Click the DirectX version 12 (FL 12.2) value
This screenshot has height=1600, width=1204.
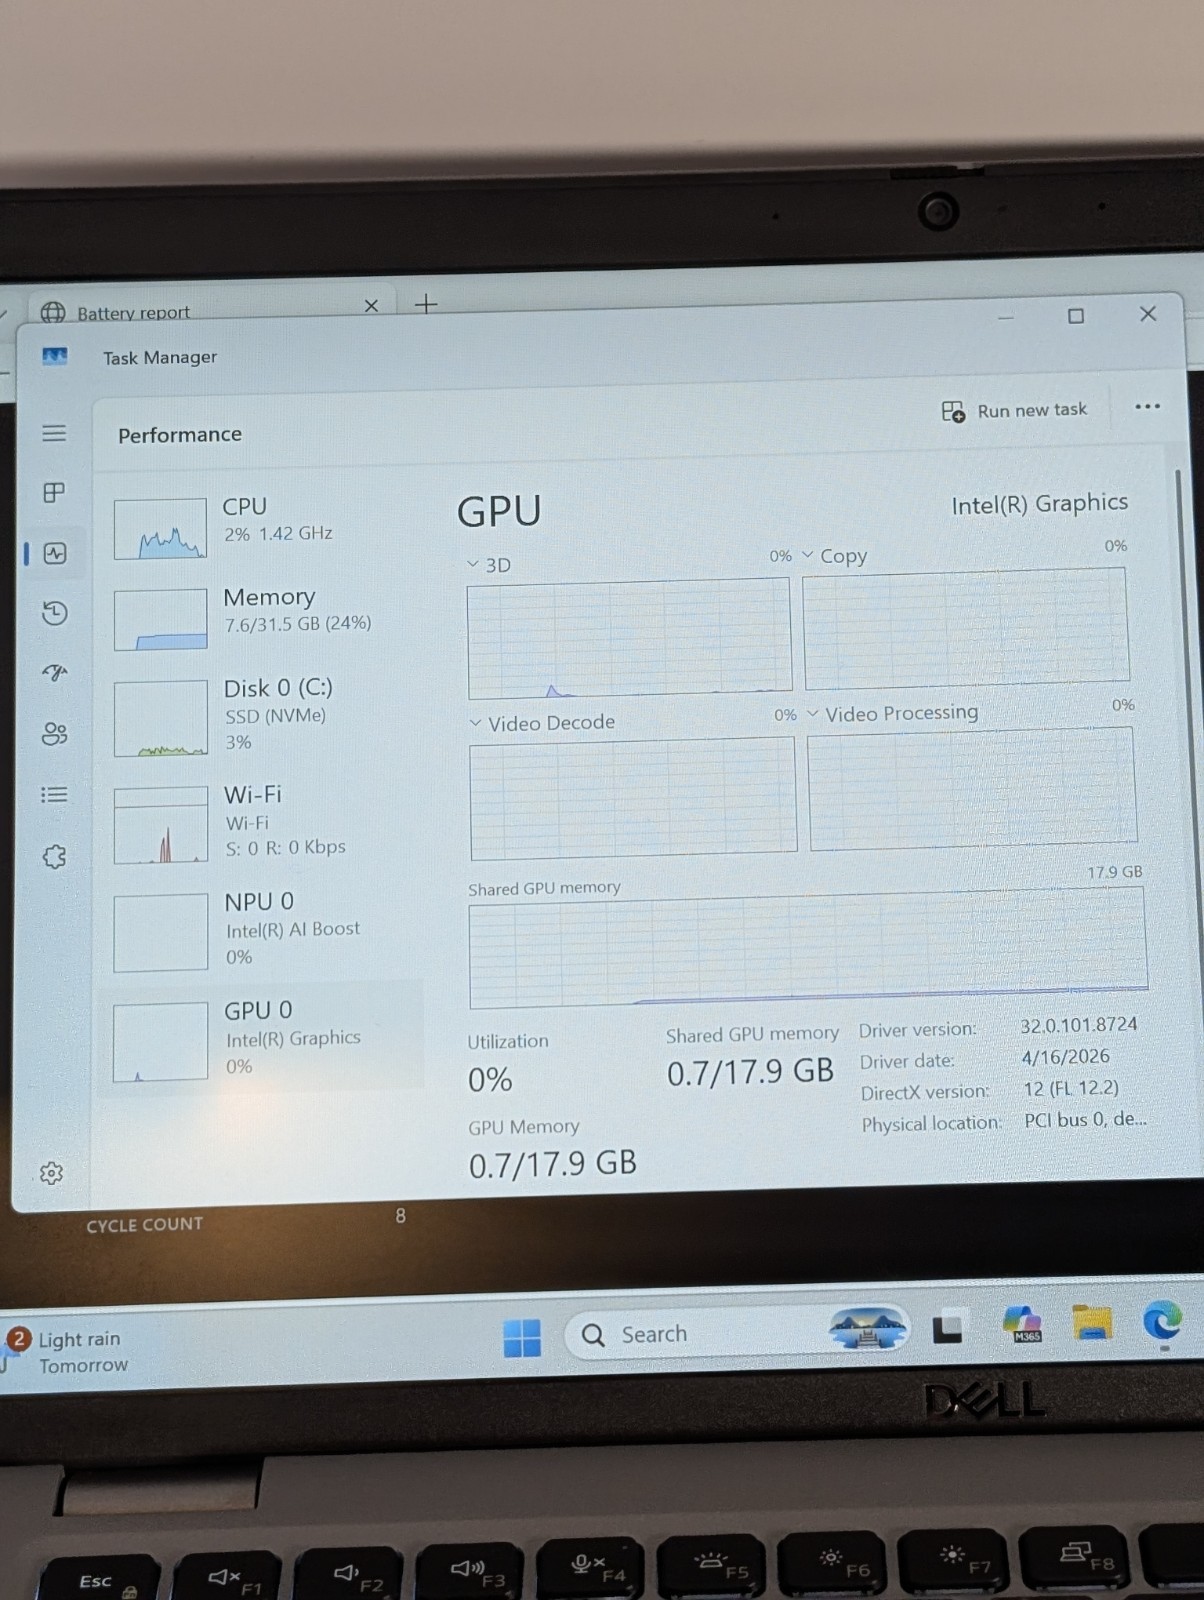pyautogui.click(x=1071, y=1088)
